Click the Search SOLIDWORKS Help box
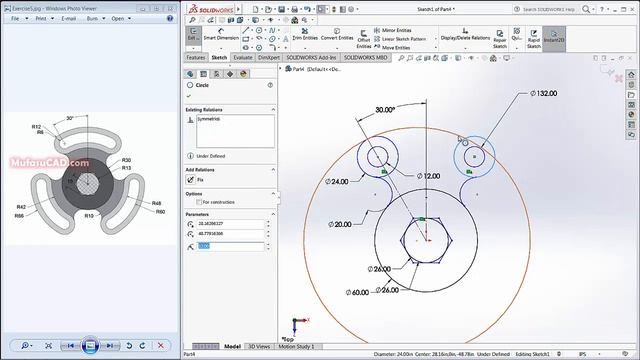 click(x=548, y=9)
